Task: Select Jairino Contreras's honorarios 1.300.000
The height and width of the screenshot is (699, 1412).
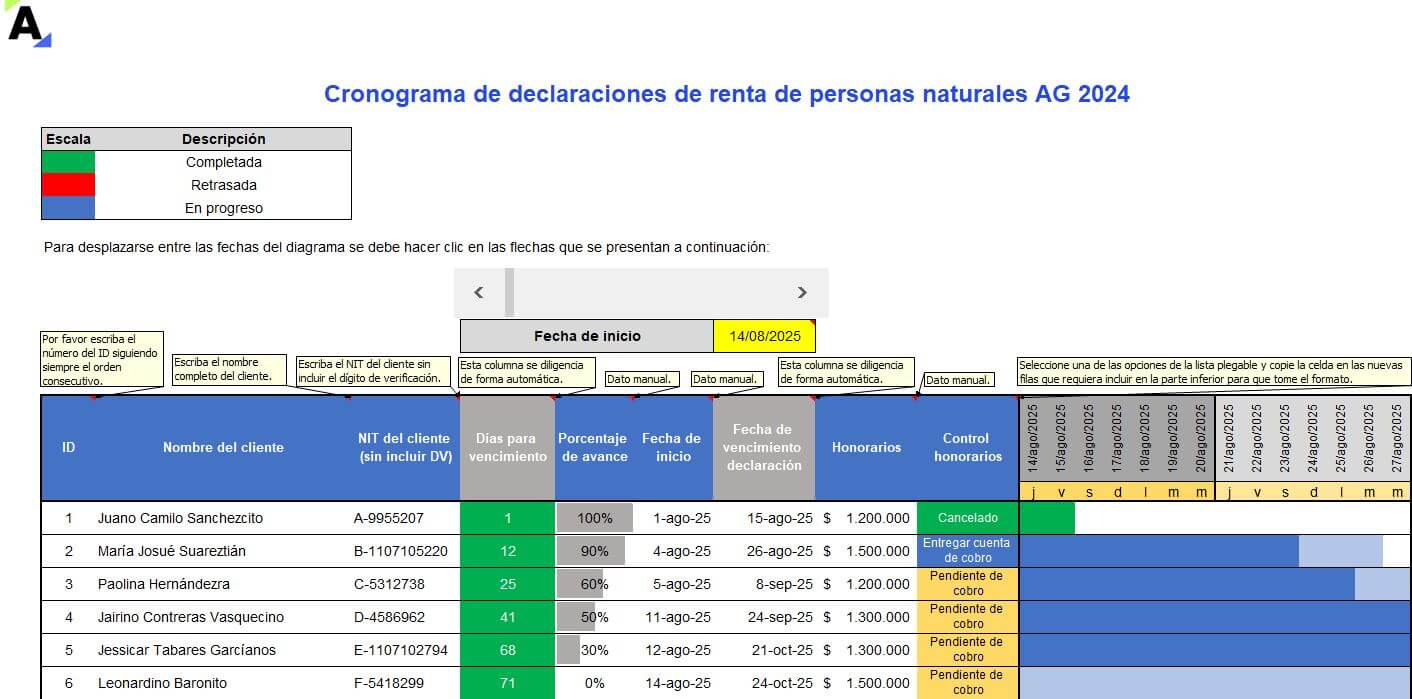Action: click(866, 617)
